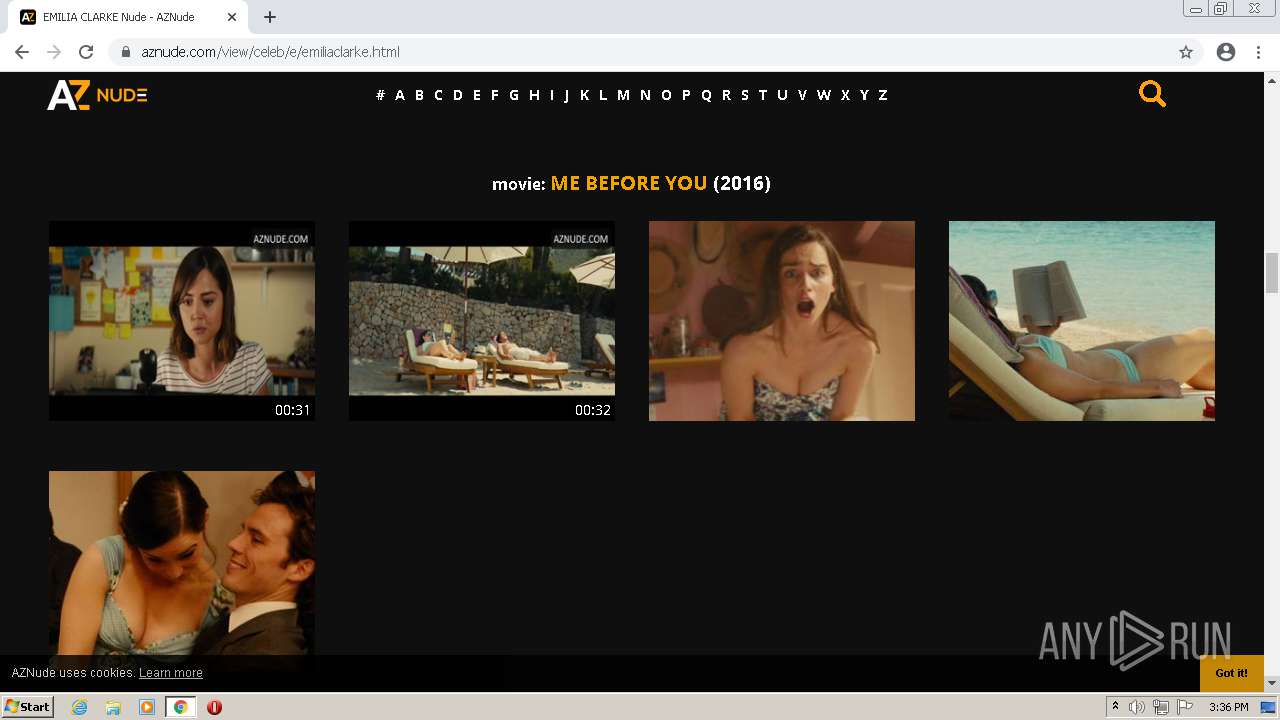Open the network tray icon
1280x720 pixels.
click(x=1161, y=707)
